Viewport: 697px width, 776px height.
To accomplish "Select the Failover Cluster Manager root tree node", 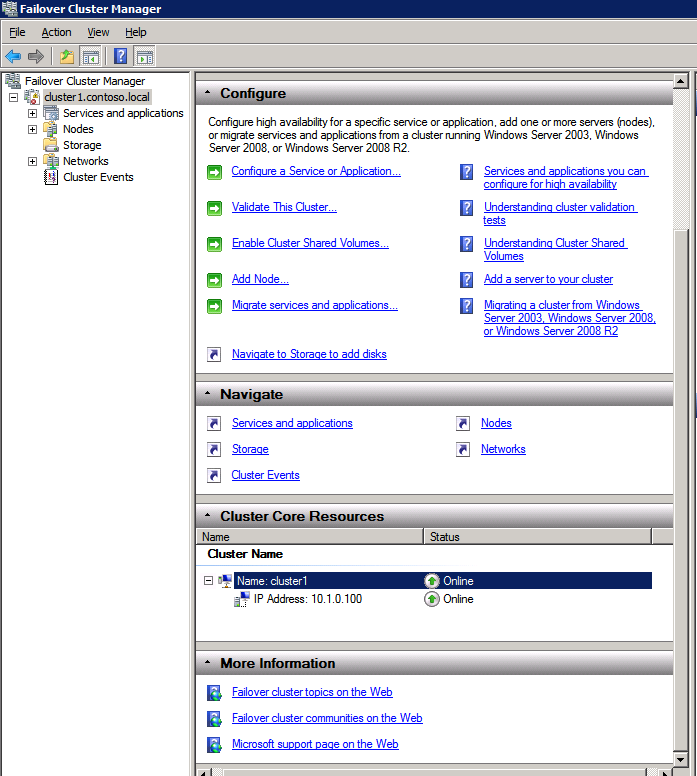I will [85, 81].
